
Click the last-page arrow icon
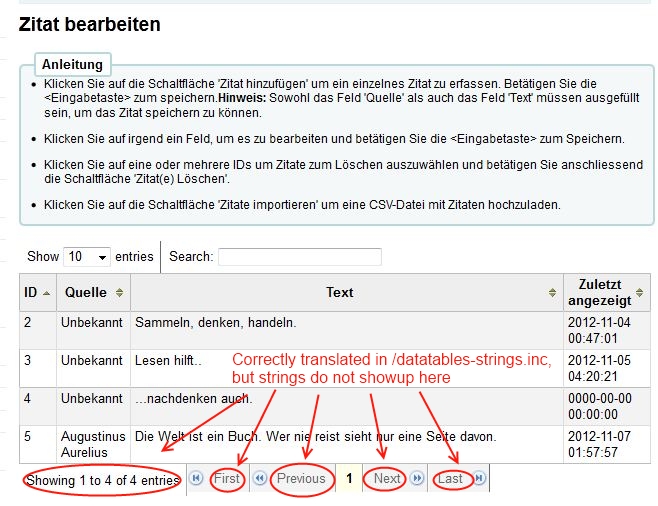click(479, 479)
